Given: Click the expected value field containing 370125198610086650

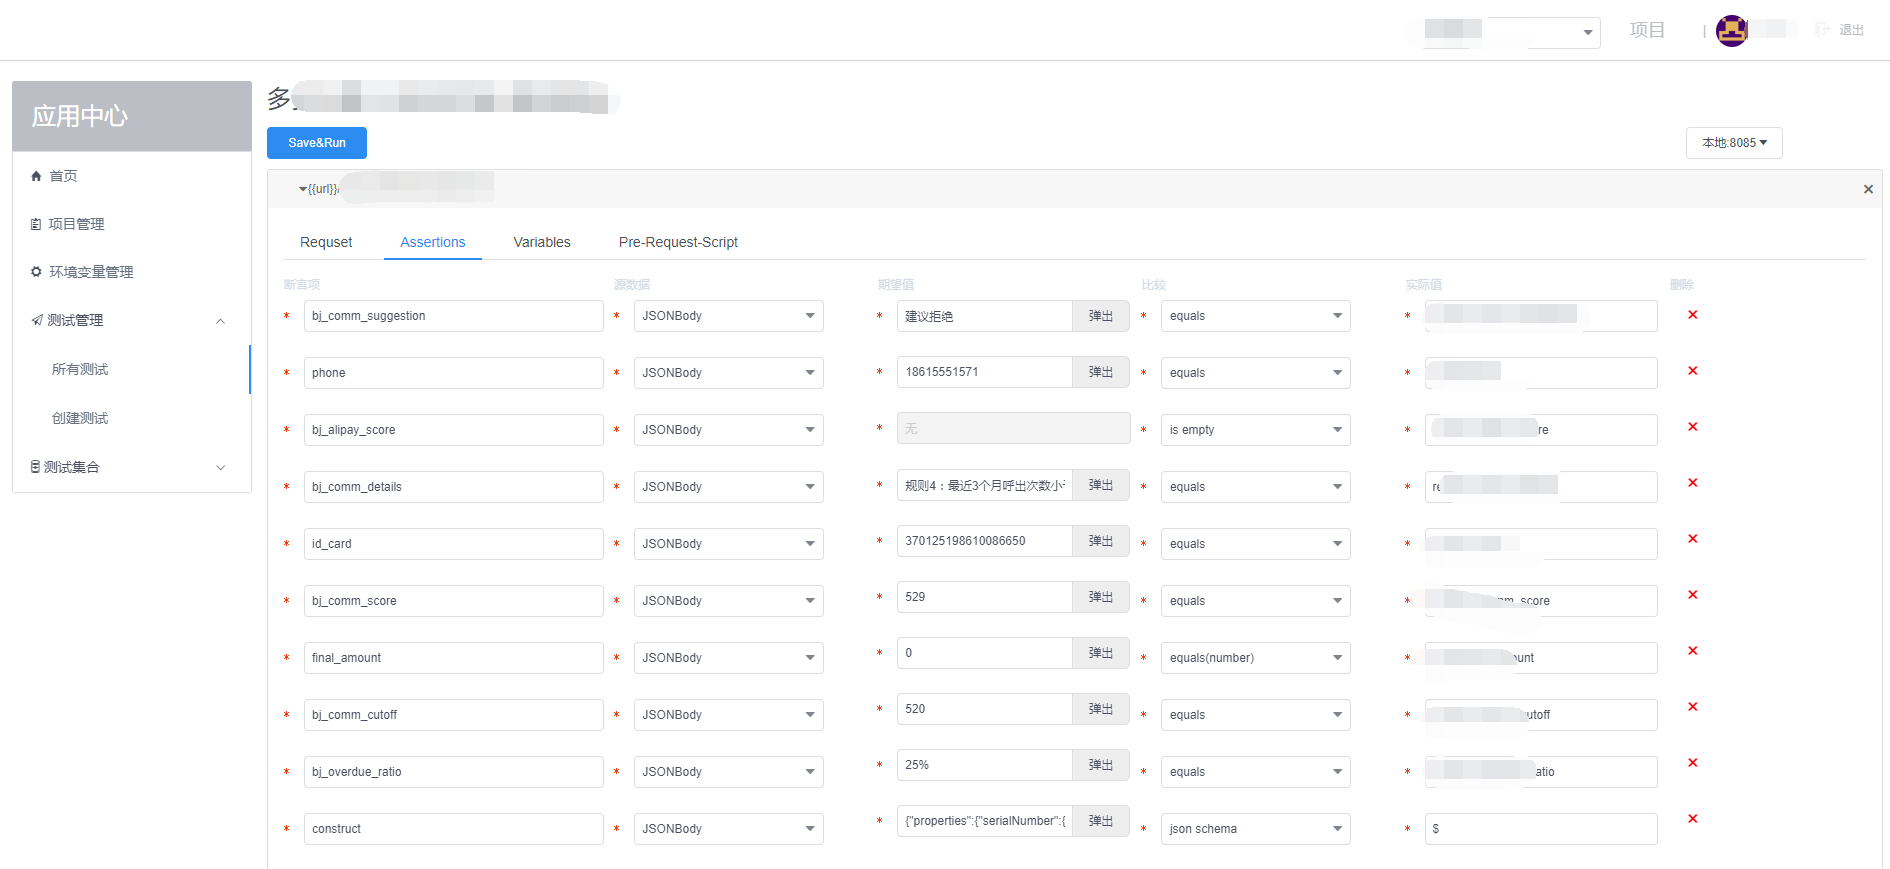Looking at the screenshot, I should pyautogui.click(x=985, y=541).
